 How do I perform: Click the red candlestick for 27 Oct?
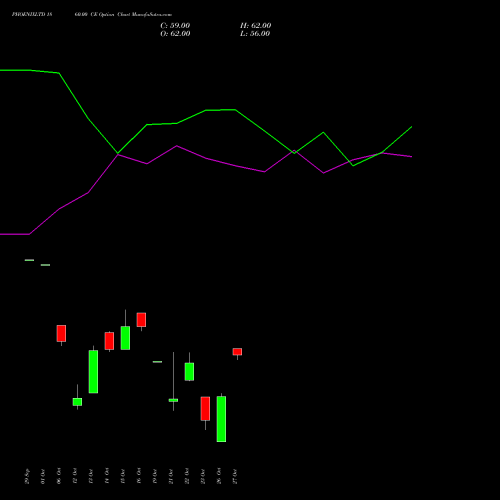[237, 352]
